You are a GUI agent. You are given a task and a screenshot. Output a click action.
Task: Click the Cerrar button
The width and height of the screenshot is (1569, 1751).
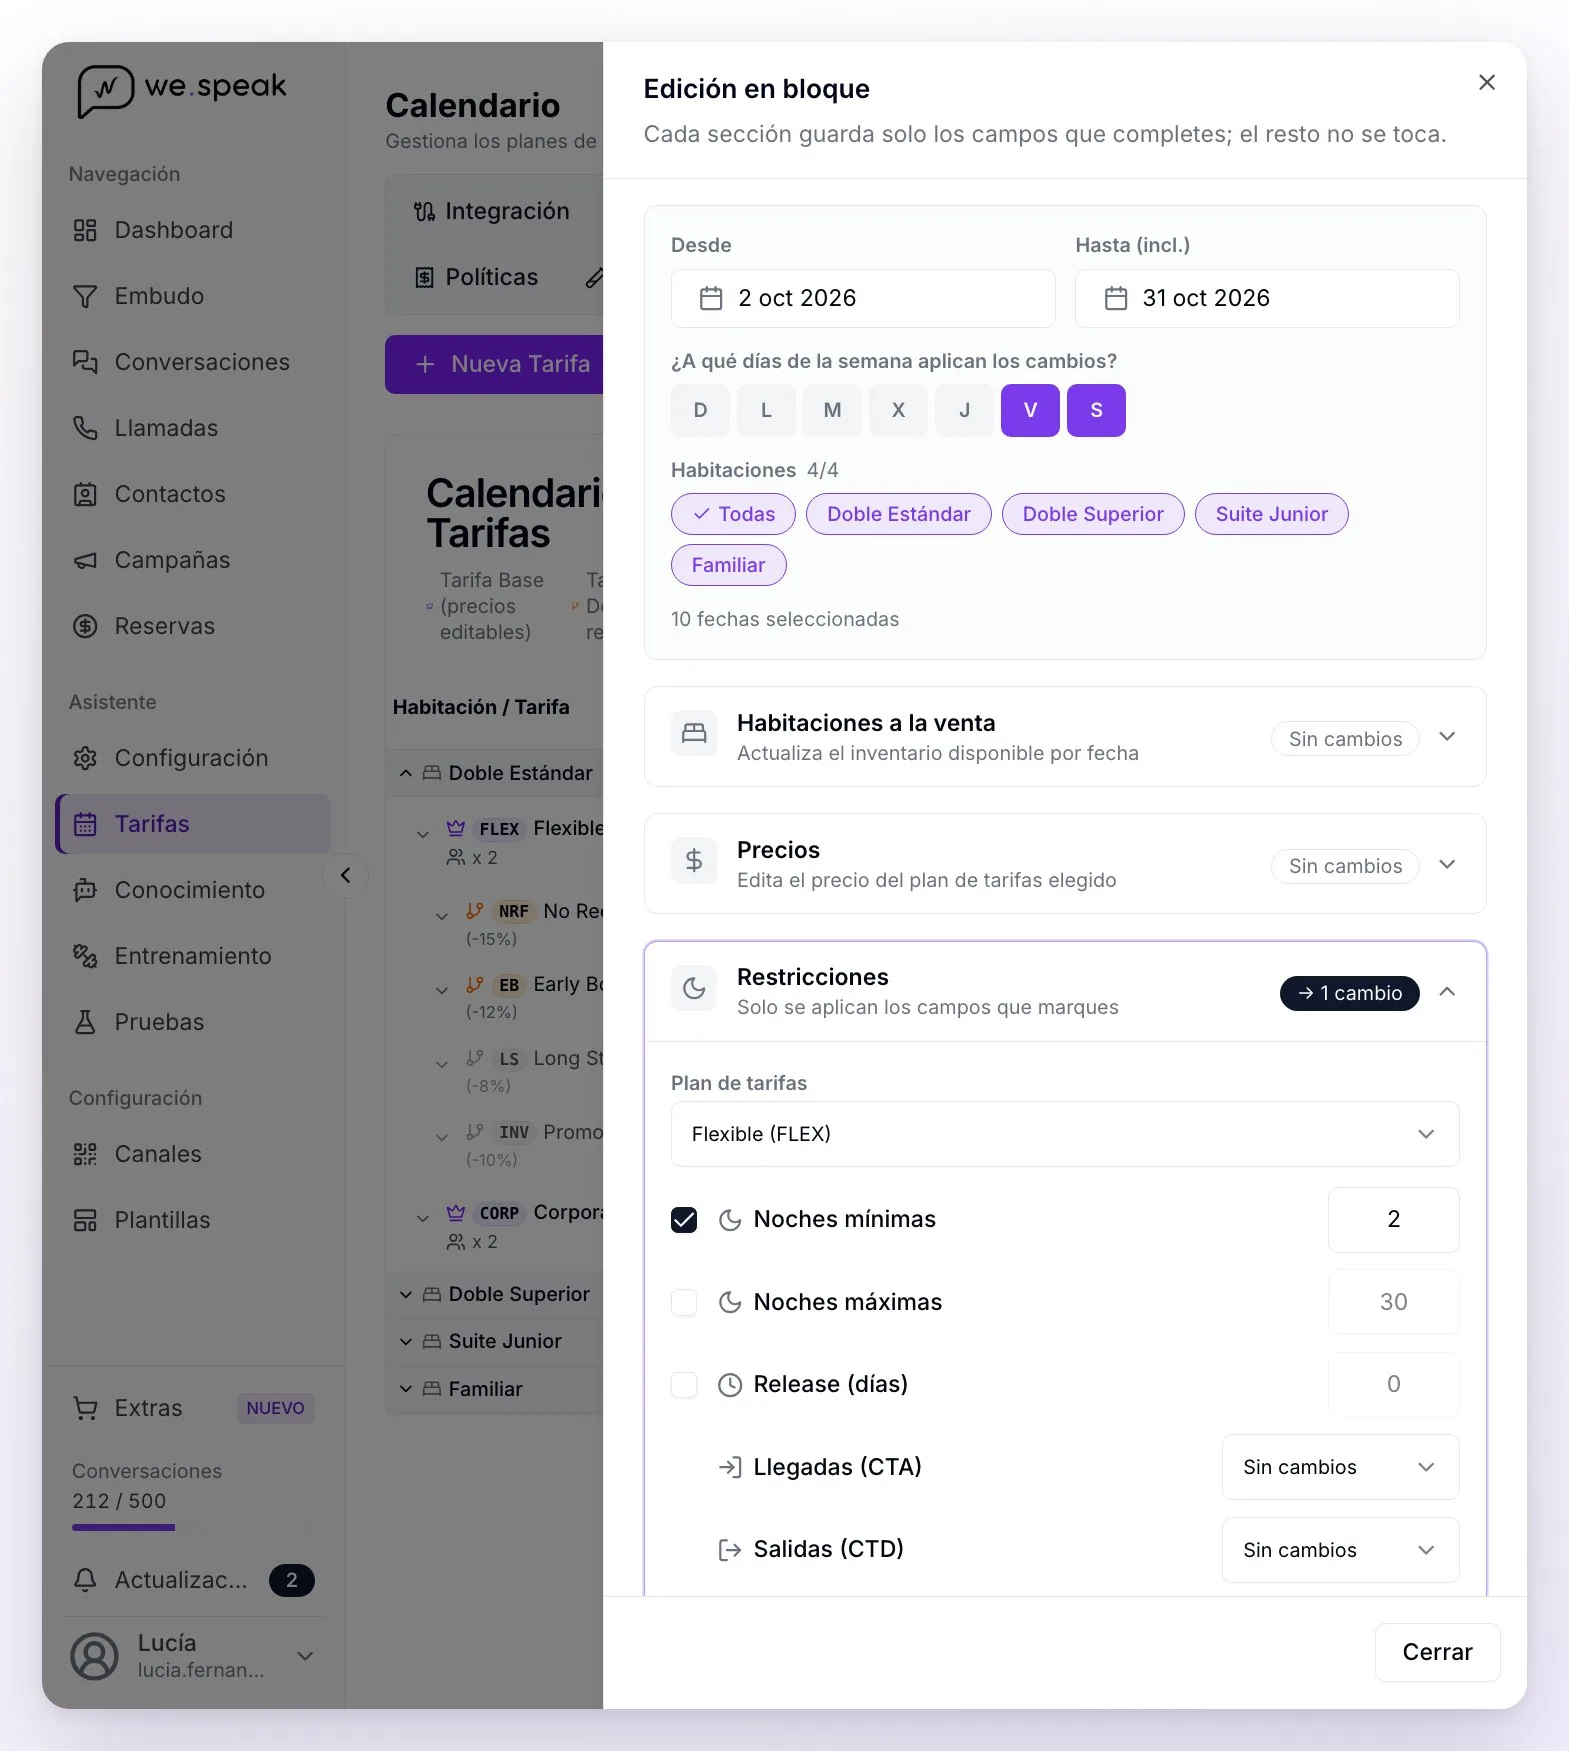pyautogui.click(x=1437, y=1652)
